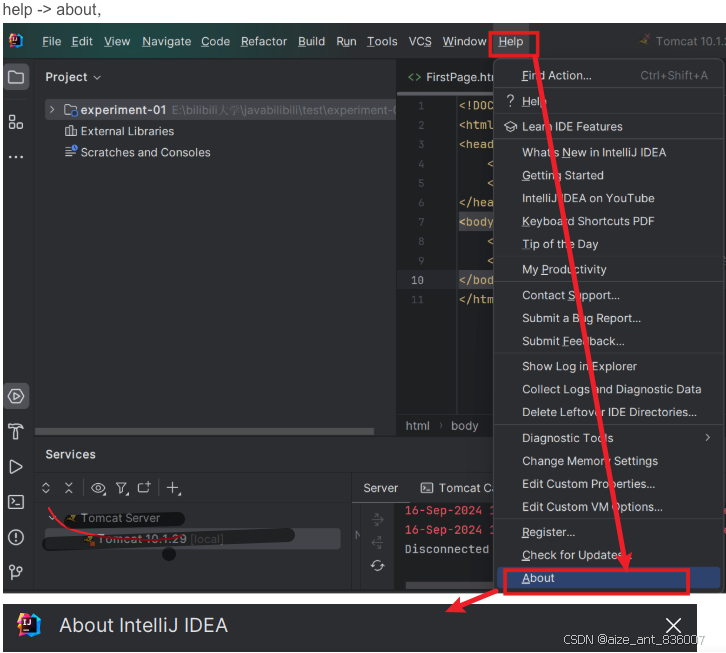Choose Tip of the Day
Image resolution: width=726 pixels, height=653 pixels.
(609, 244)
